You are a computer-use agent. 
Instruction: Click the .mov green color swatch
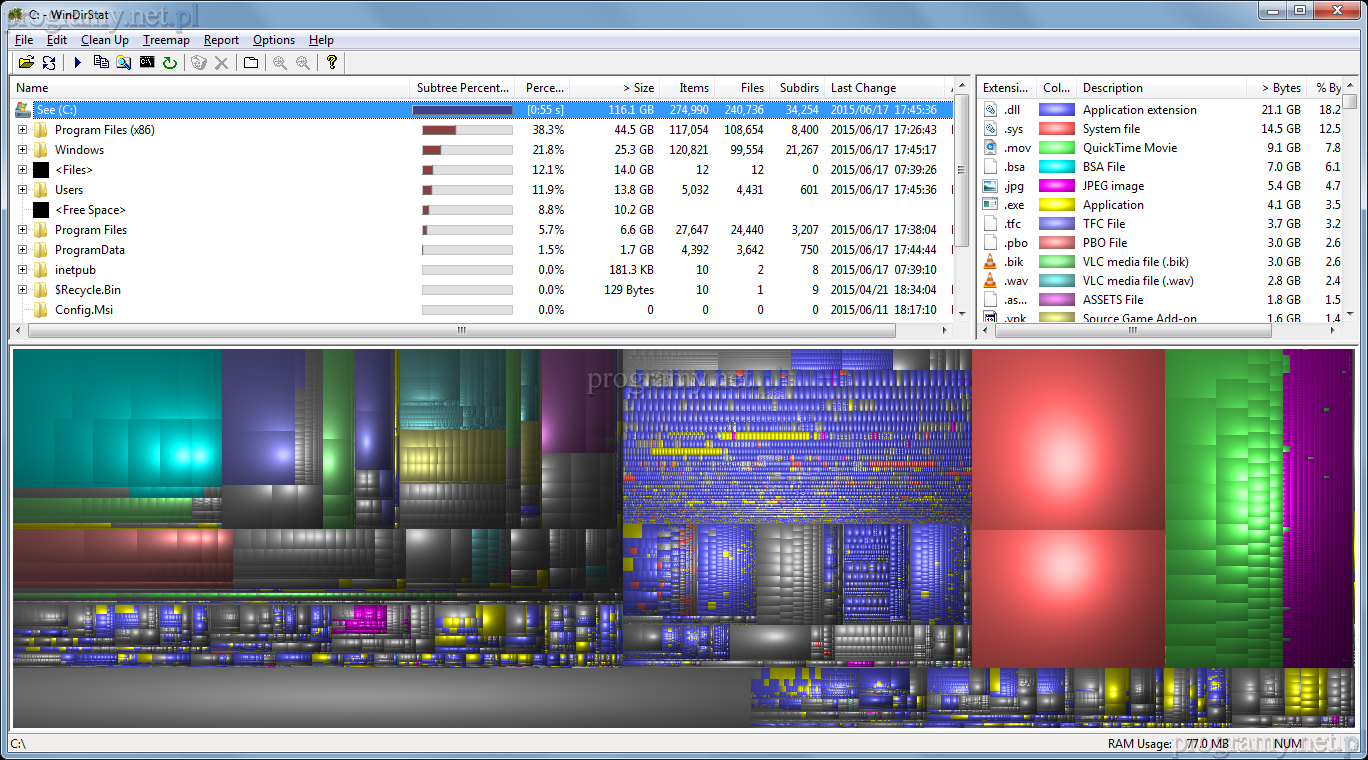pyautogui.click(x=1056, y=148)
